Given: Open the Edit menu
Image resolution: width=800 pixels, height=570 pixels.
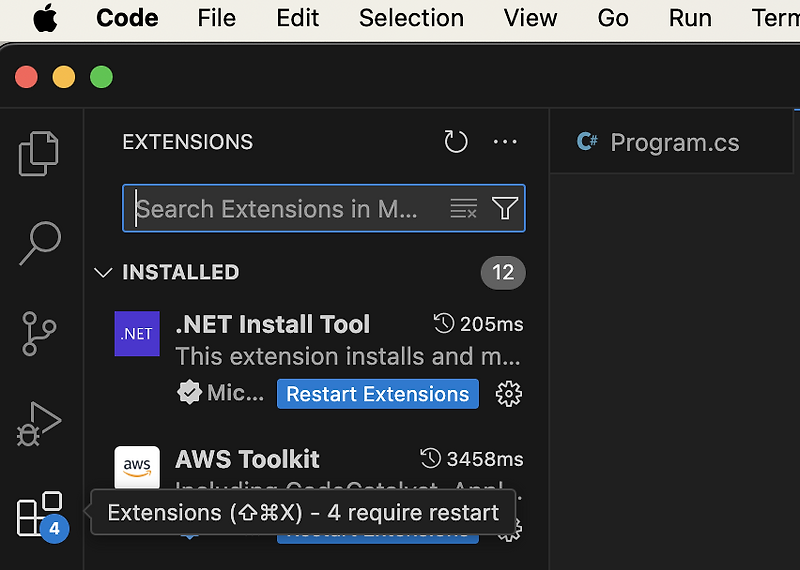Looking at the screenshot, I should 297,18.
